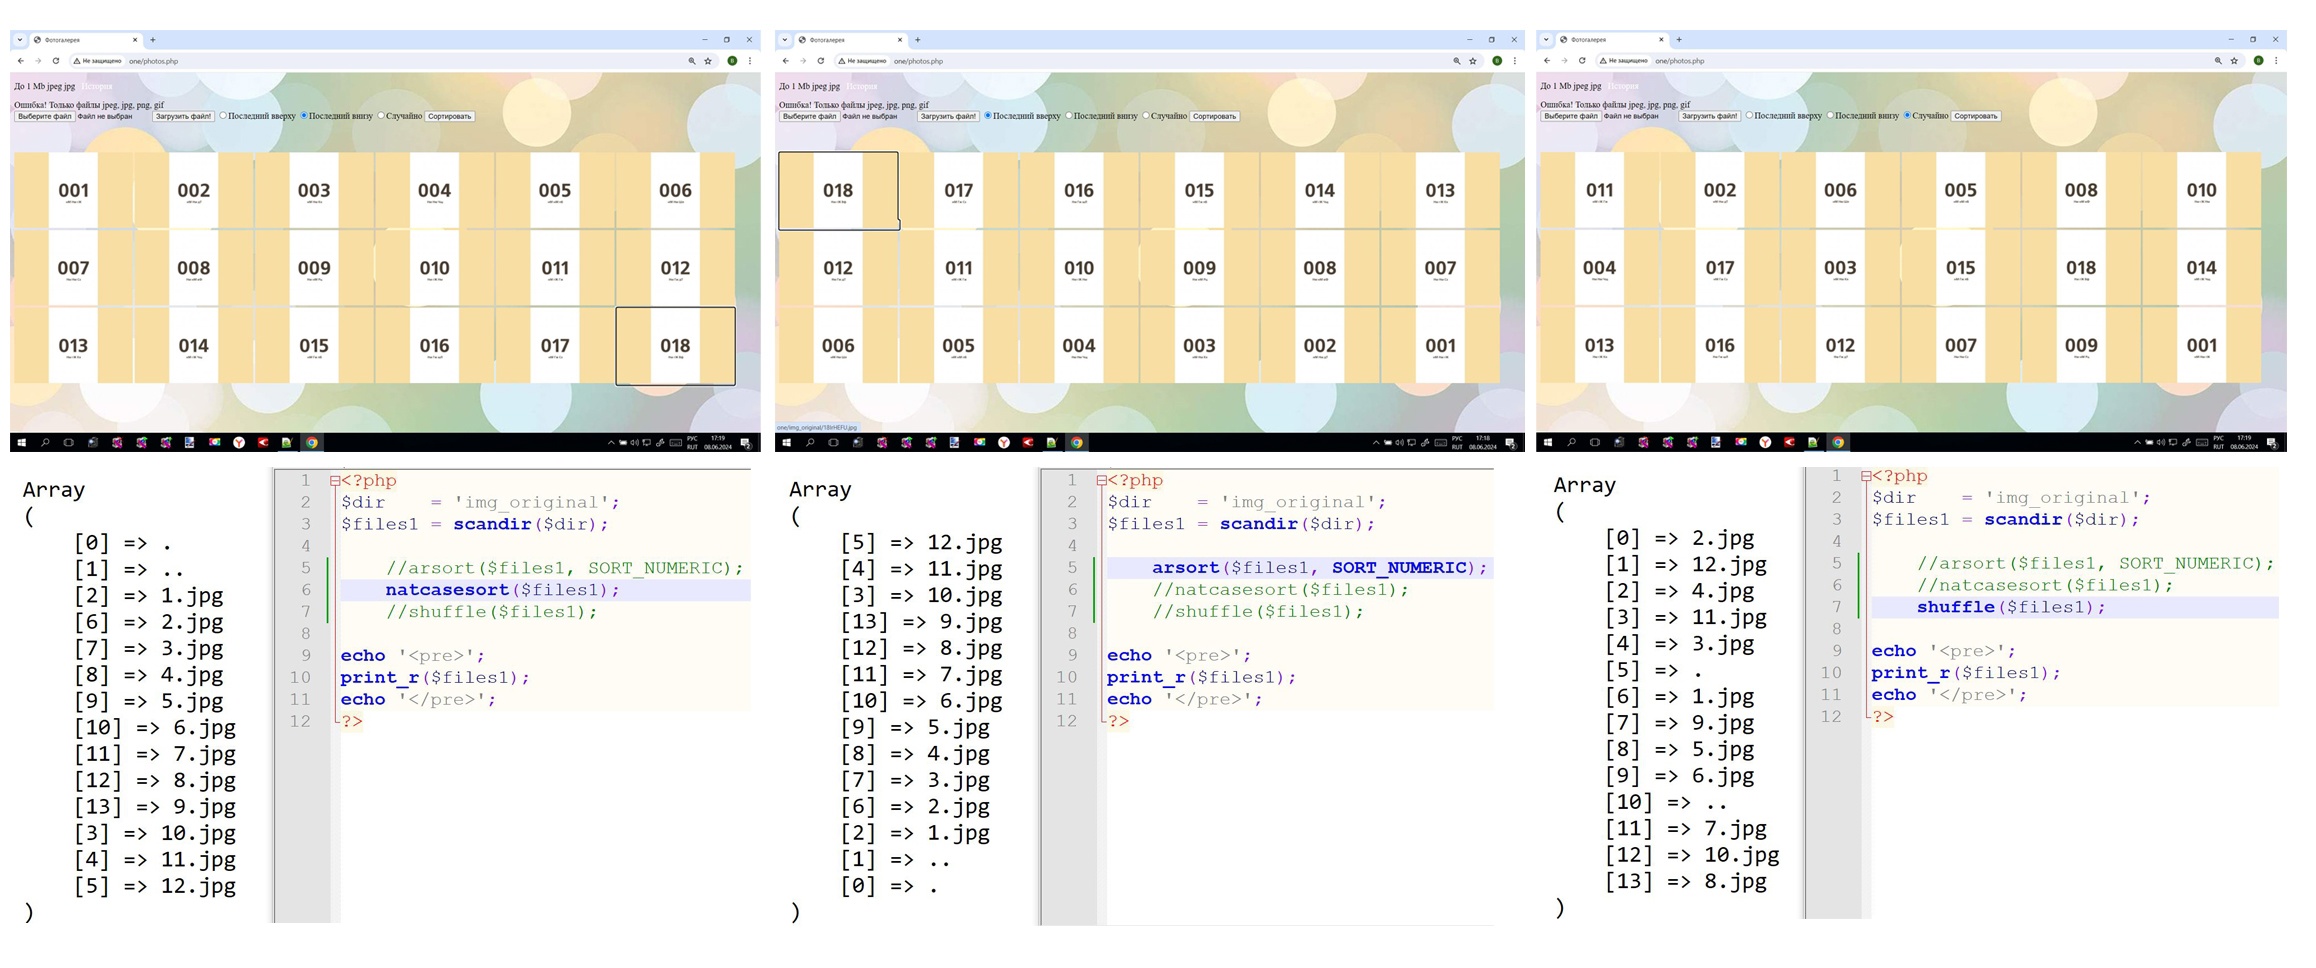Click the back arrow in the middle browser window
This screenshot has width=2316, height=968.
pyautogui.click(x=786, y=61)
